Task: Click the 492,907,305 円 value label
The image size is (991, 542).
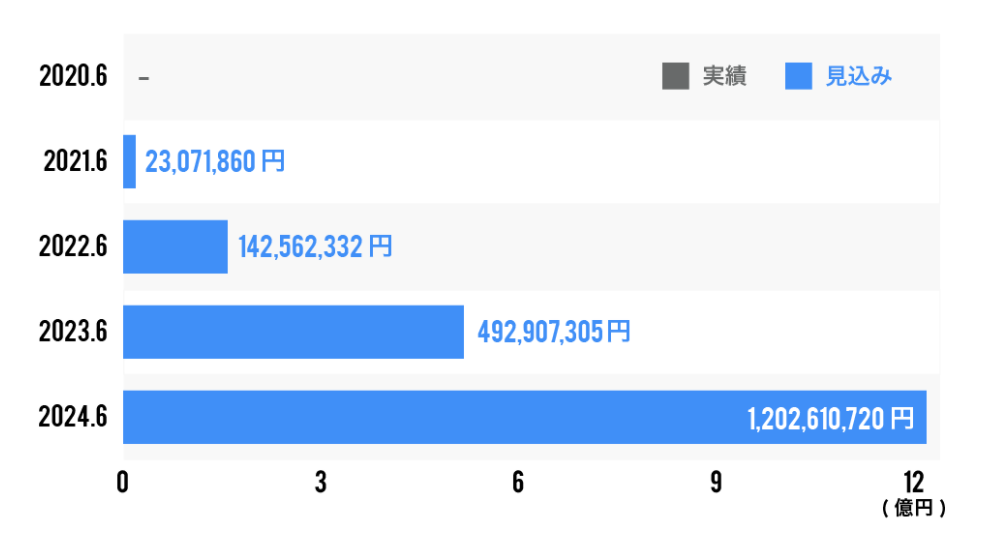Action: (x=554, y=332)
